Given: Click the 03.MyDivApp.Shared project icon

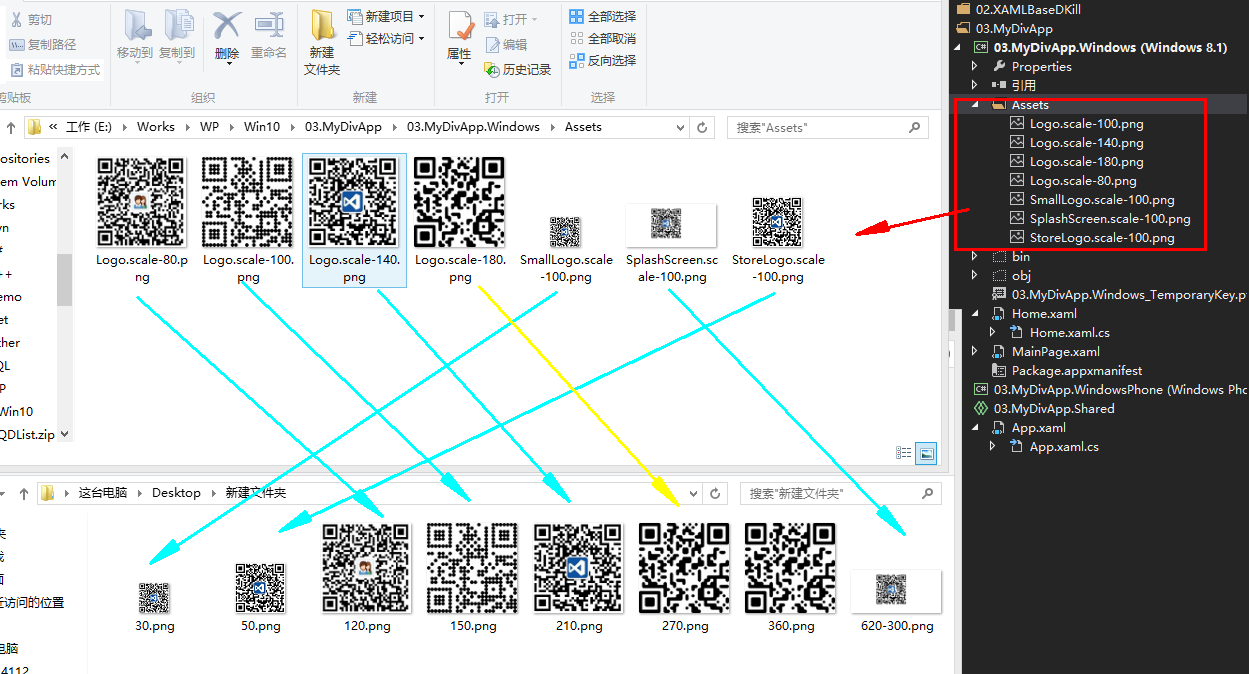Looking at the screenshot, I should tap(982, 409).
